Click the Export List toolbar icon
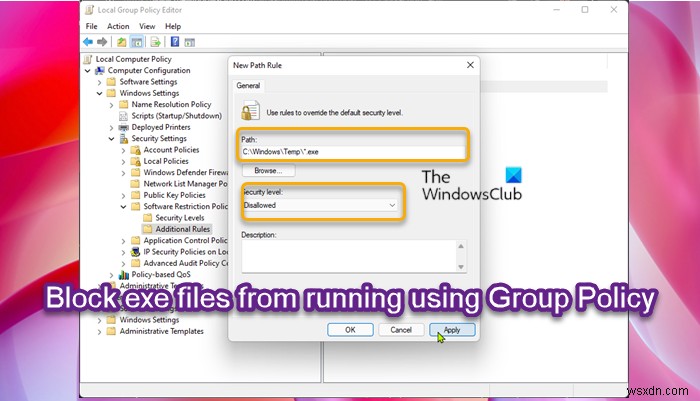The height and width of the screenshot is (401, 700). [155, 42]
